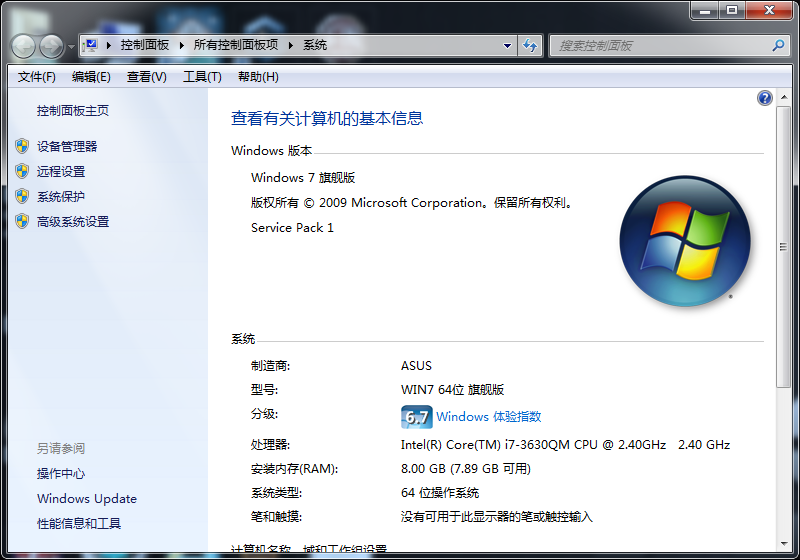Click the manufacturer value ASUS
This screenshot has width=800, height=560.
click(x=416, y=366)
